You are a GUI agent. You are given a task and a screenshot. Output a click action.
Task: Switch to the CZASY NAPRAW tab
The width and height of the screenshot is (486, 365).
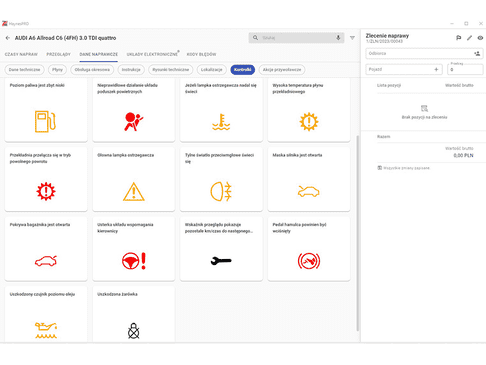(x=21, y=54)
